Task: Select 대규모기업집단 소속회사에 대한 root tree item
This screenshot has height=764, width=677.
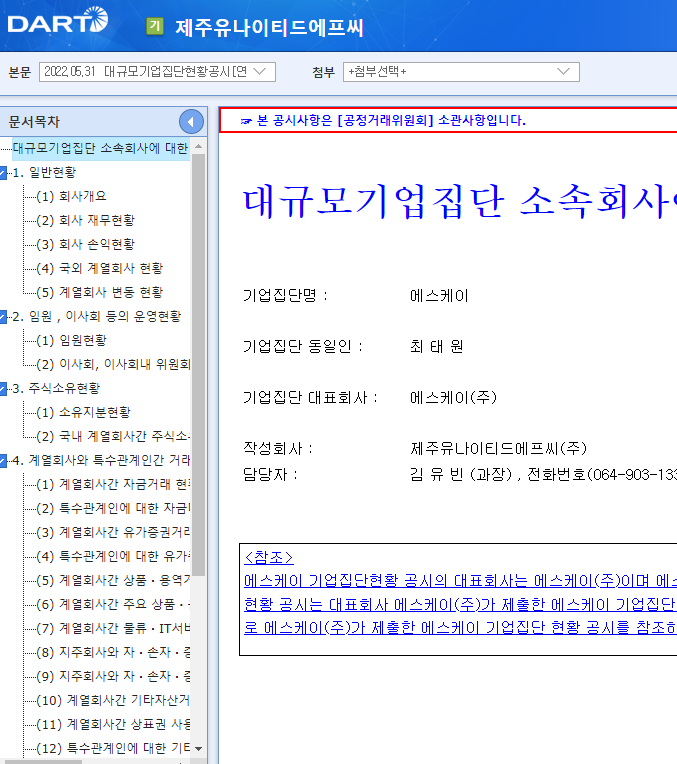Action: [x=100, y=148]
